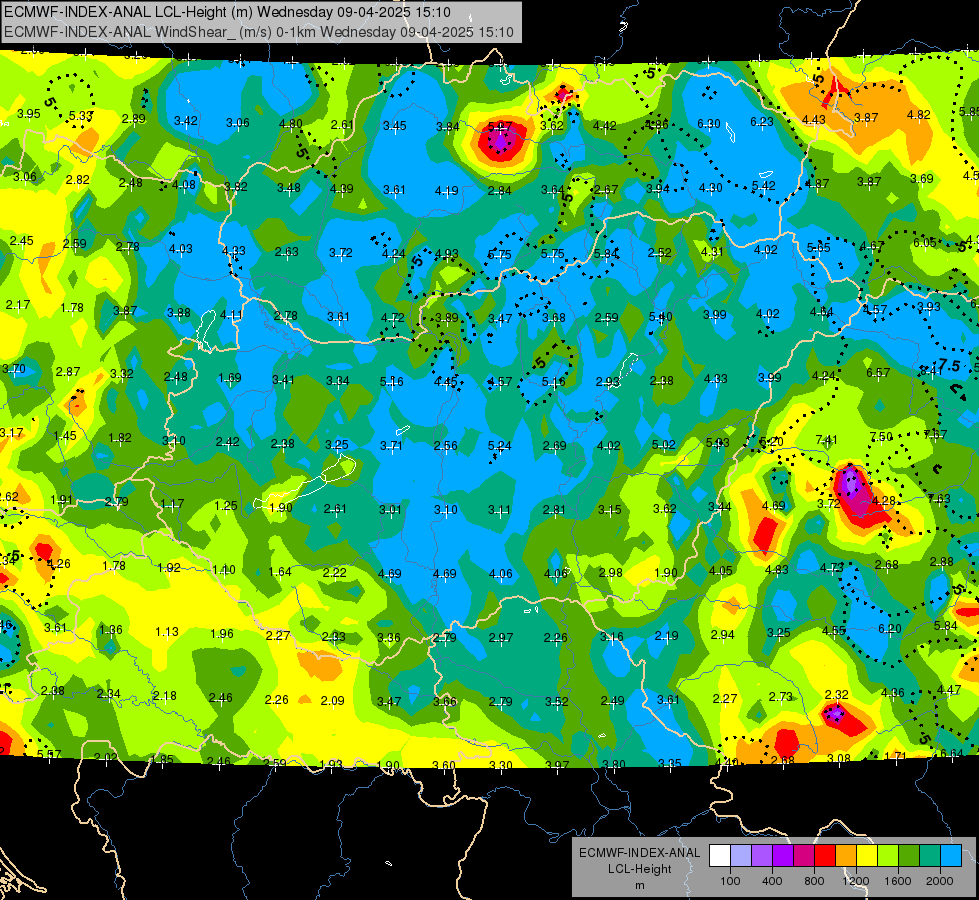Screen dimensions: 979x900
Task: Click the wind shear value 7.50
Action: (x=881, y=436)
